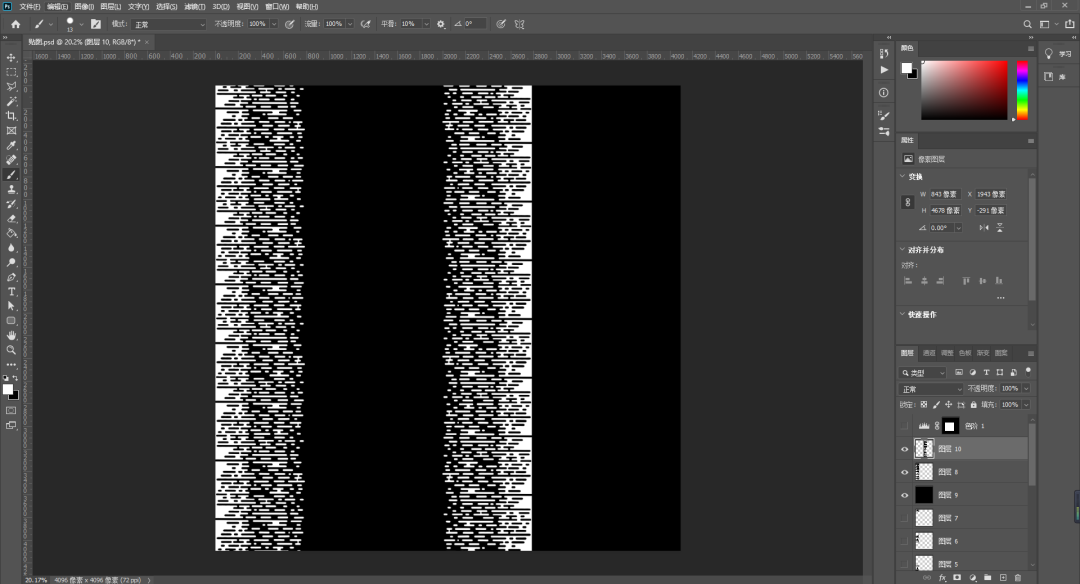Select the Eyedropper tool
This screenshot has width=1080, height=584.
coord(11,145)
